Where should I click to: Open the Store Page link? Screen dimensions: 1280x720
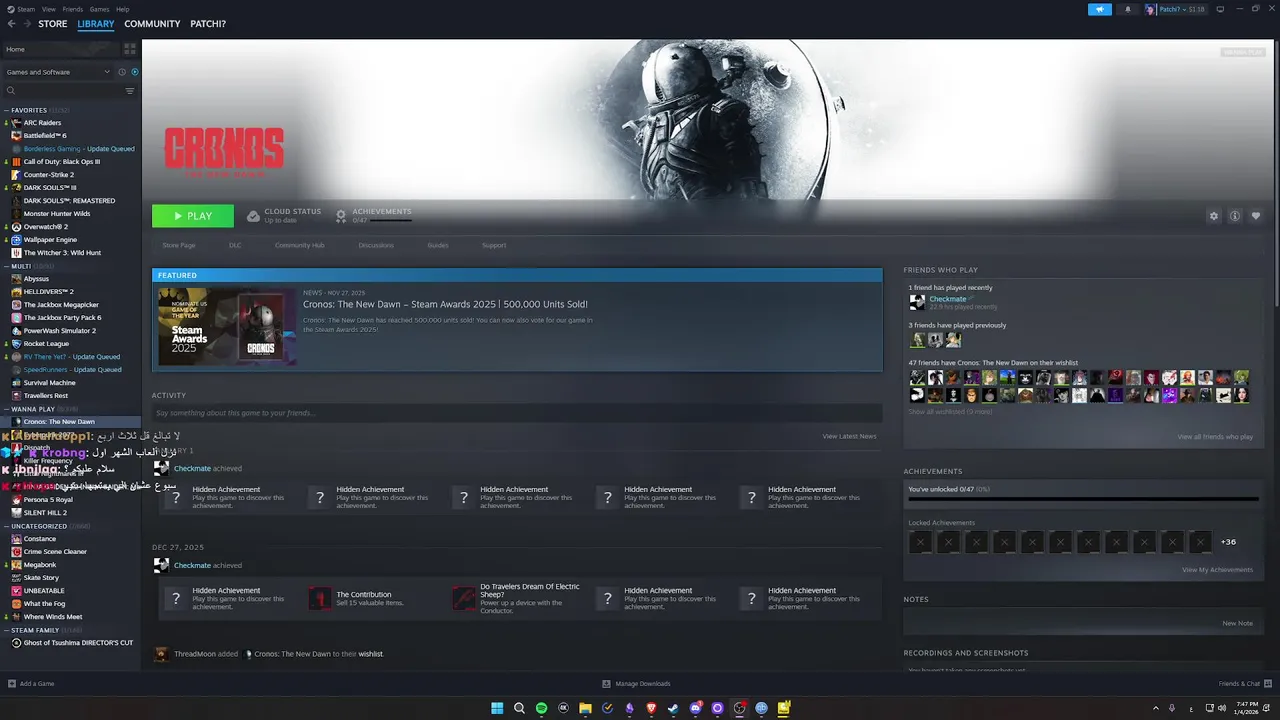click(179, 245)
